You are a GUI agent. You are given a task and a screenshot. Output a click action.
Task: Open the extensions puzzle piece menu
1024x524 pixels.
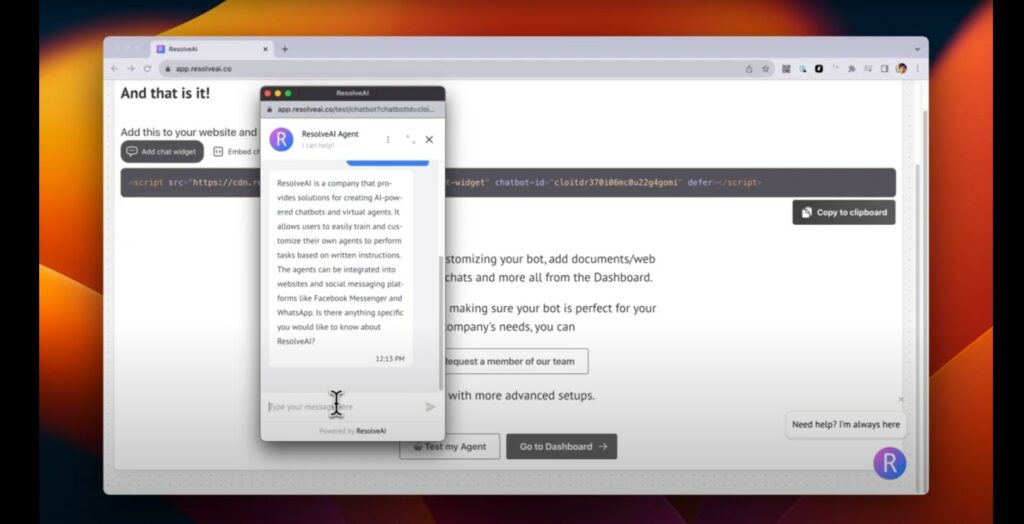[x=852, y=69]
